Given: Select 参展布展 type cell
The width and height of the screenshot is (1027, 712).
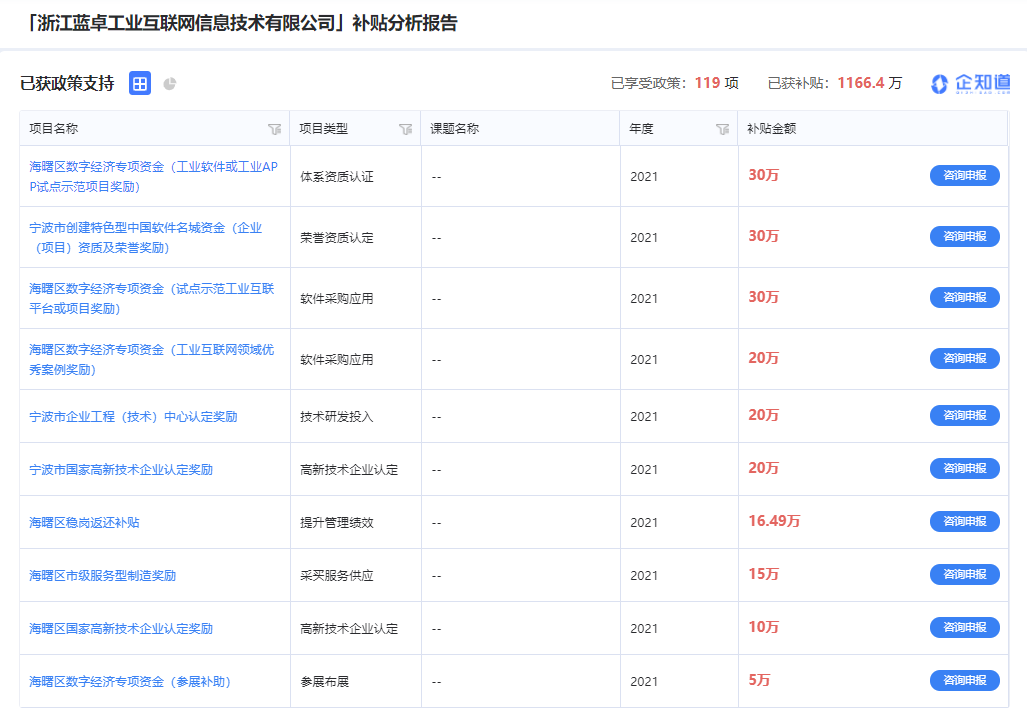Looking at the screenshot, I should pos(324,682).
